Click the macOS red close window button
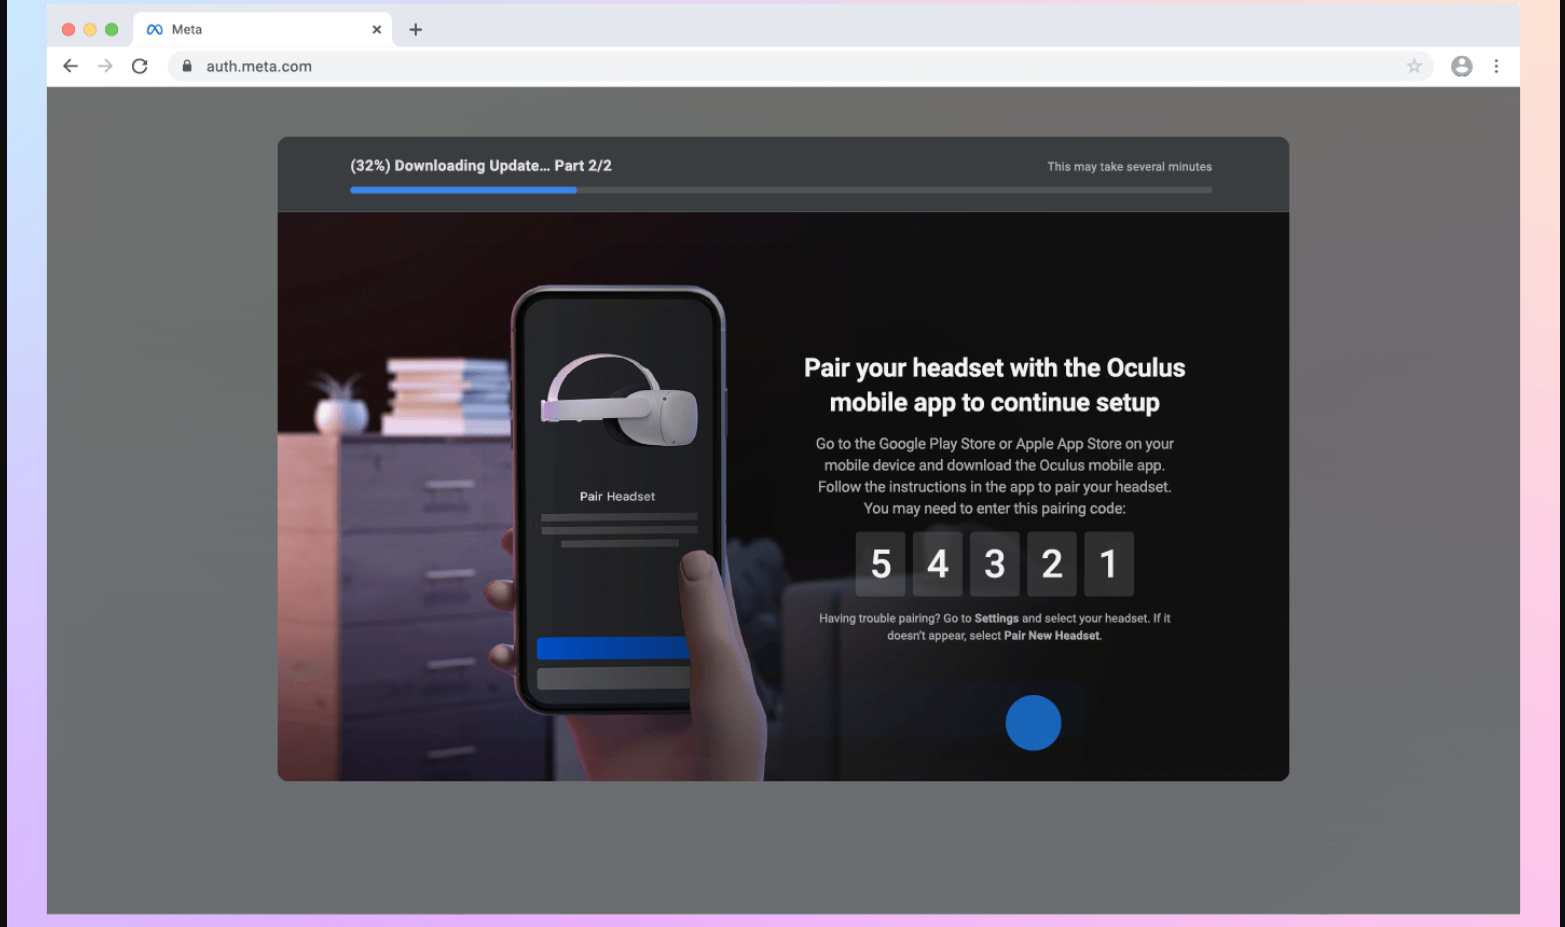Image resolution: width=1565 pixels, height=927 pixels. click(x=68, y=30)
